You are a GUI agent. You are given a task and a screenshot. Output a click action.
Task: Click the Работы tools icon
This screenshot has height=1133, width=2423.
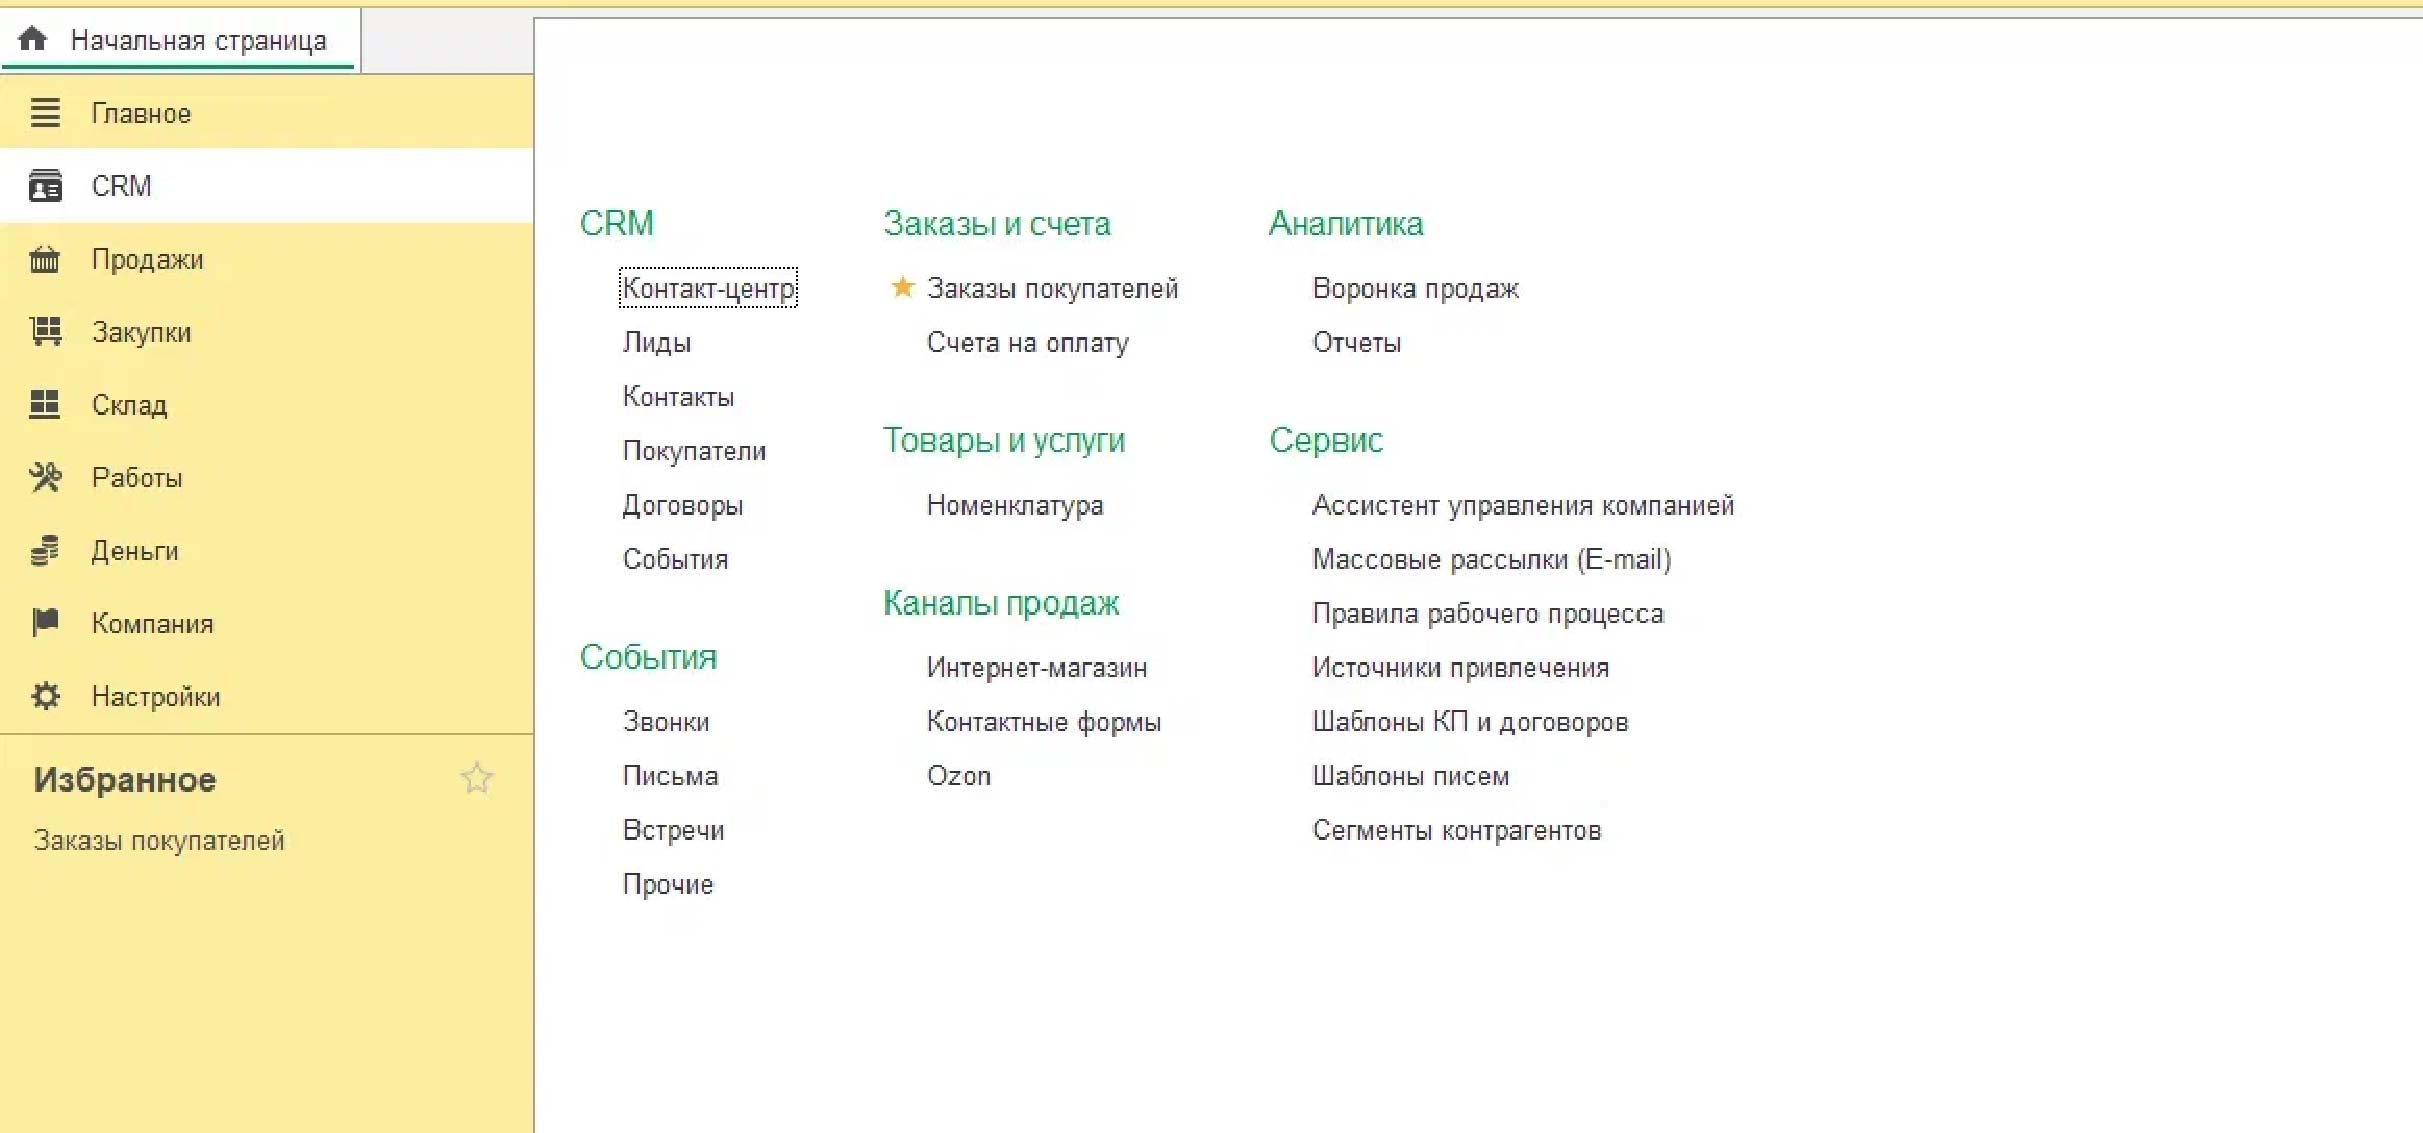45,477
